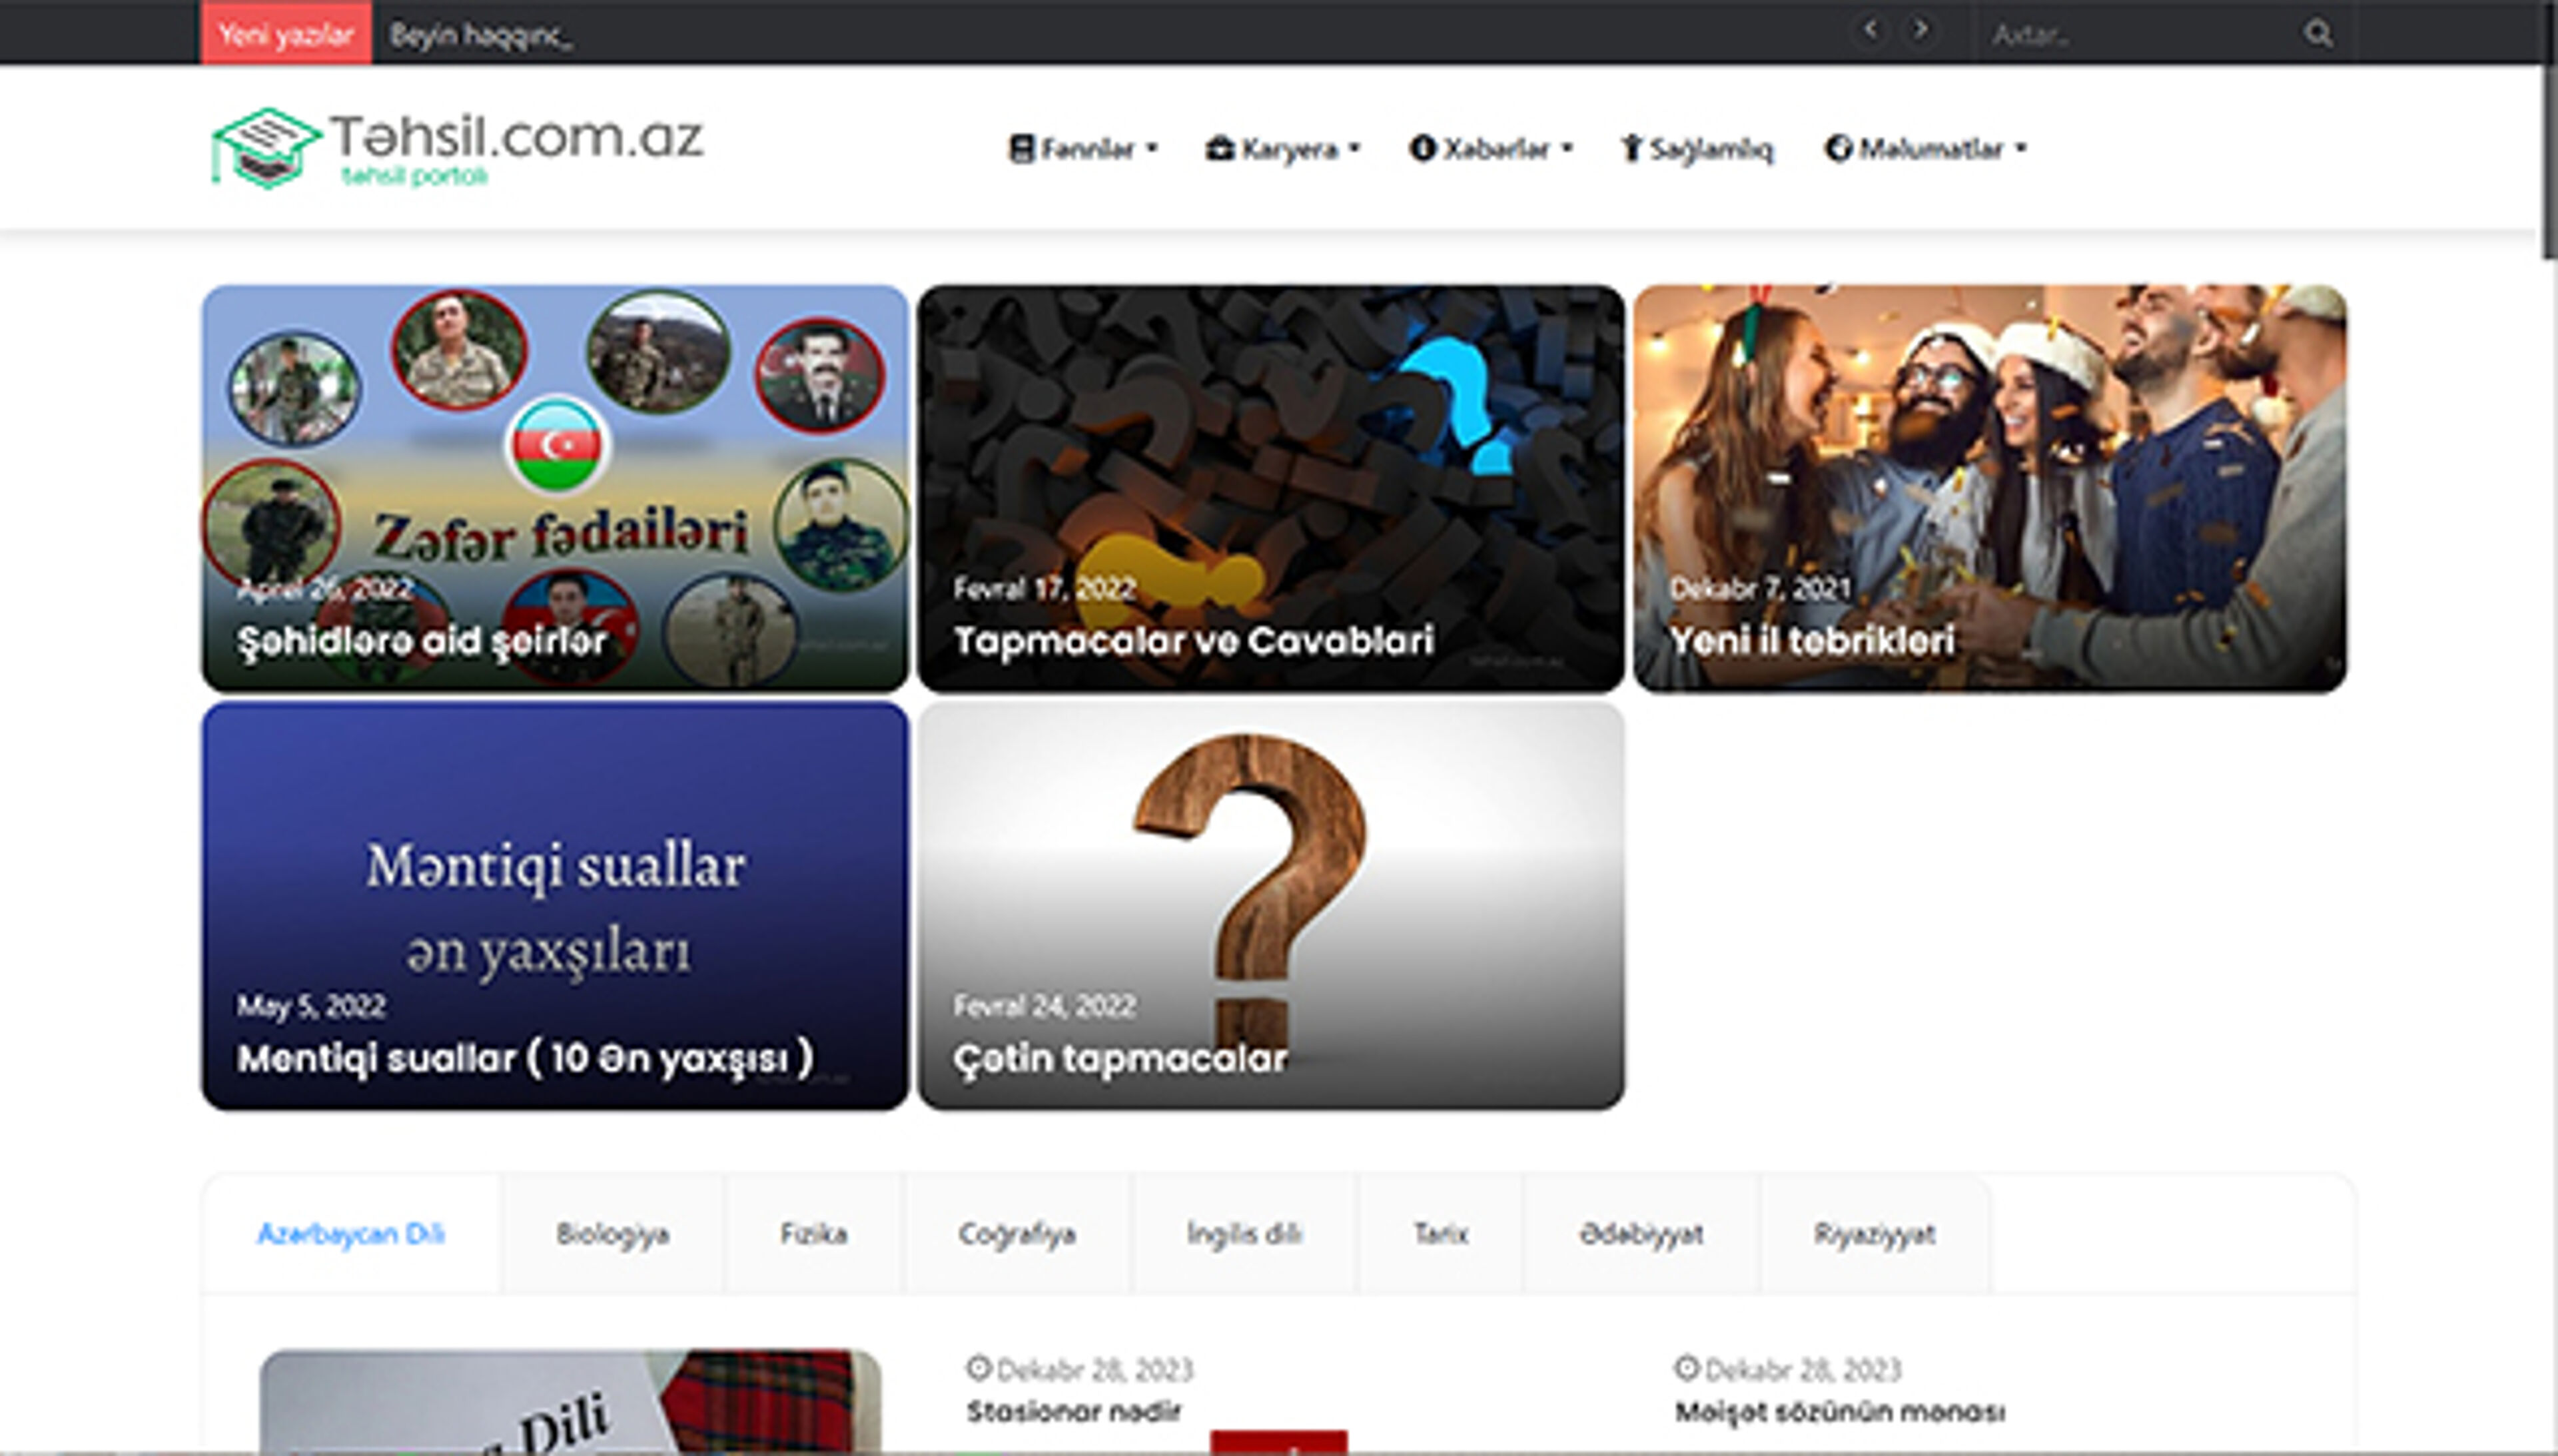Select the Riyaziyyat tab
2558x1456 pixels.
tap(1874, 1234)
